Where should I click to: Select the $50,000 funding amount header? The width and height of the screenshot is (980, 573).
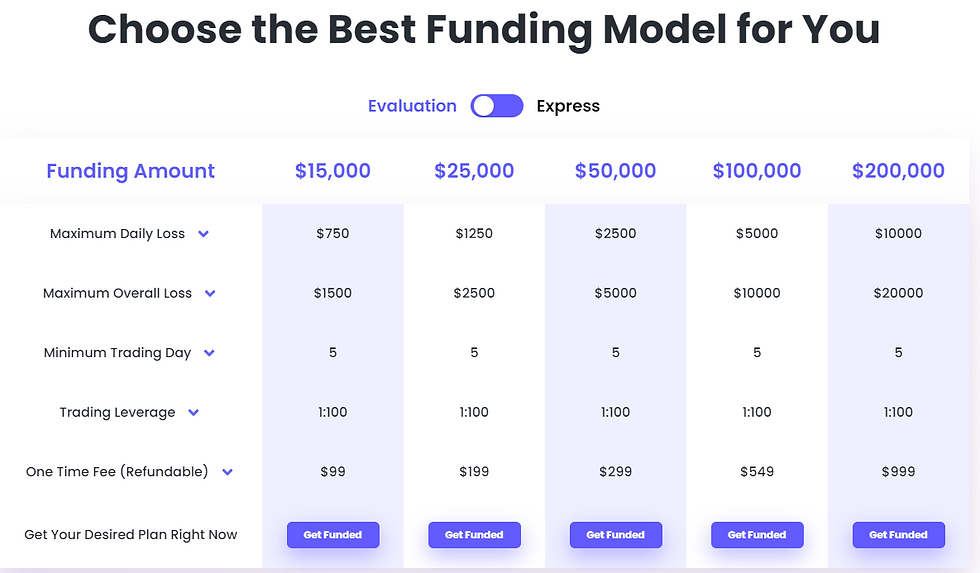616,171
